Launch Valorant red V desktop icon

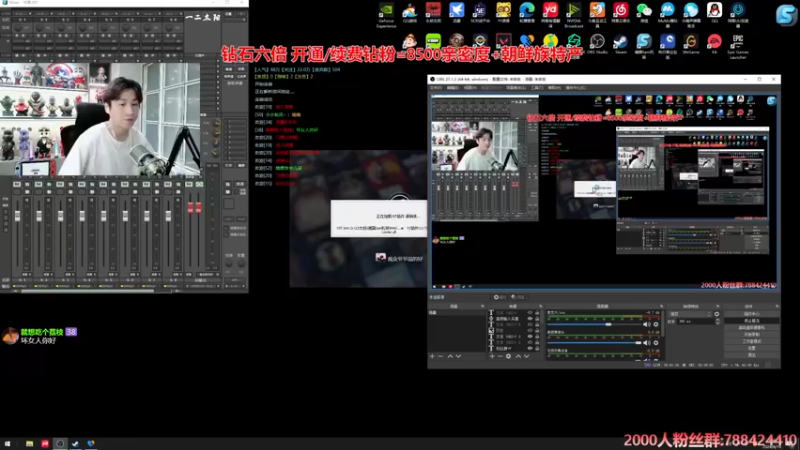tap(503, 42)
